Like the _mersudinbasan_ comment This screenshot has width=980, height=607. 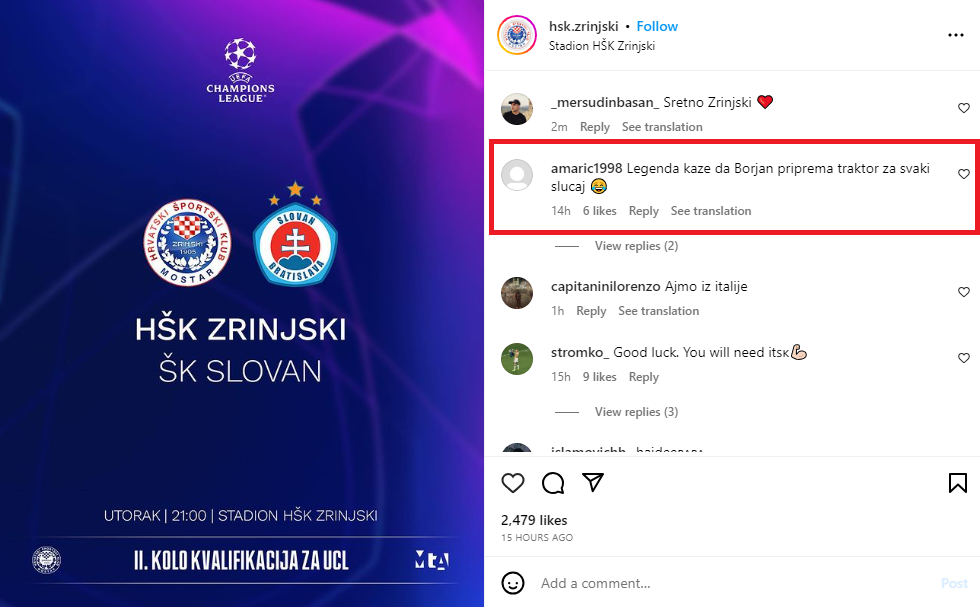pos(964,108)
